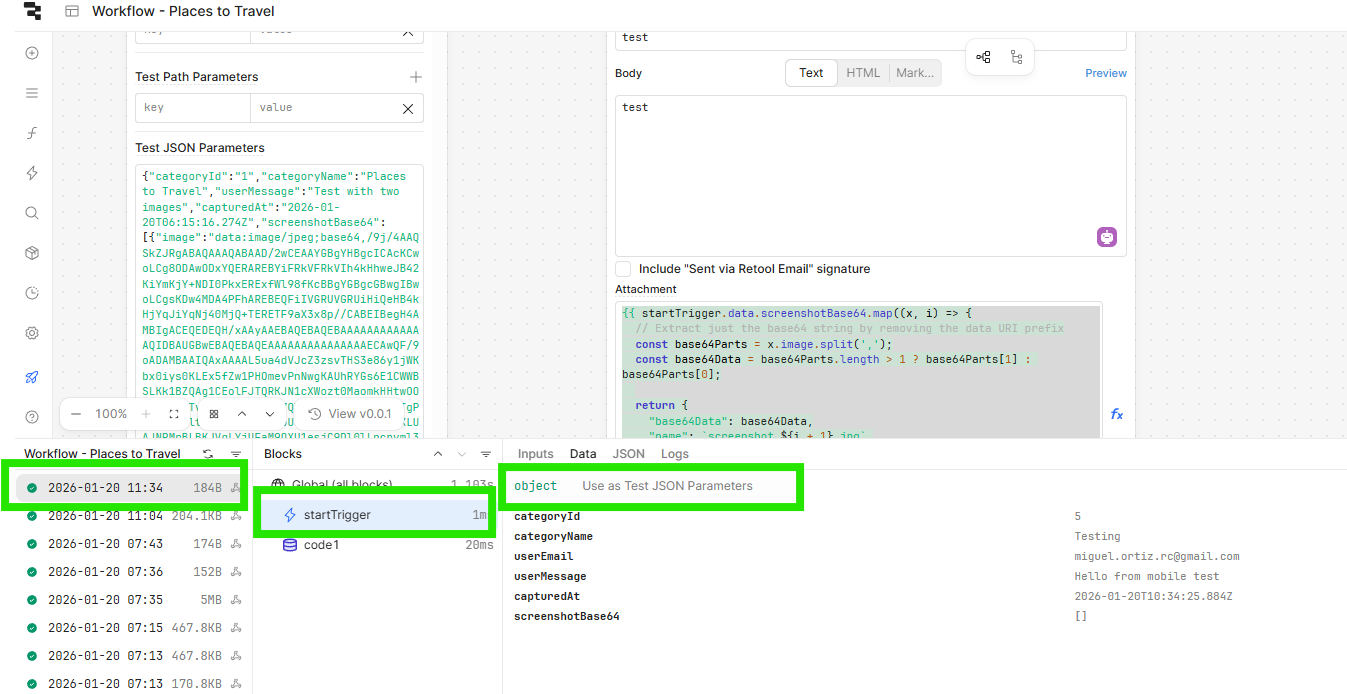Image resolution: width=1347 pixels, height=694 pixels.
Task: Refresh the workflow run history list
Action: pyautogui.click(x=208, y=454)
